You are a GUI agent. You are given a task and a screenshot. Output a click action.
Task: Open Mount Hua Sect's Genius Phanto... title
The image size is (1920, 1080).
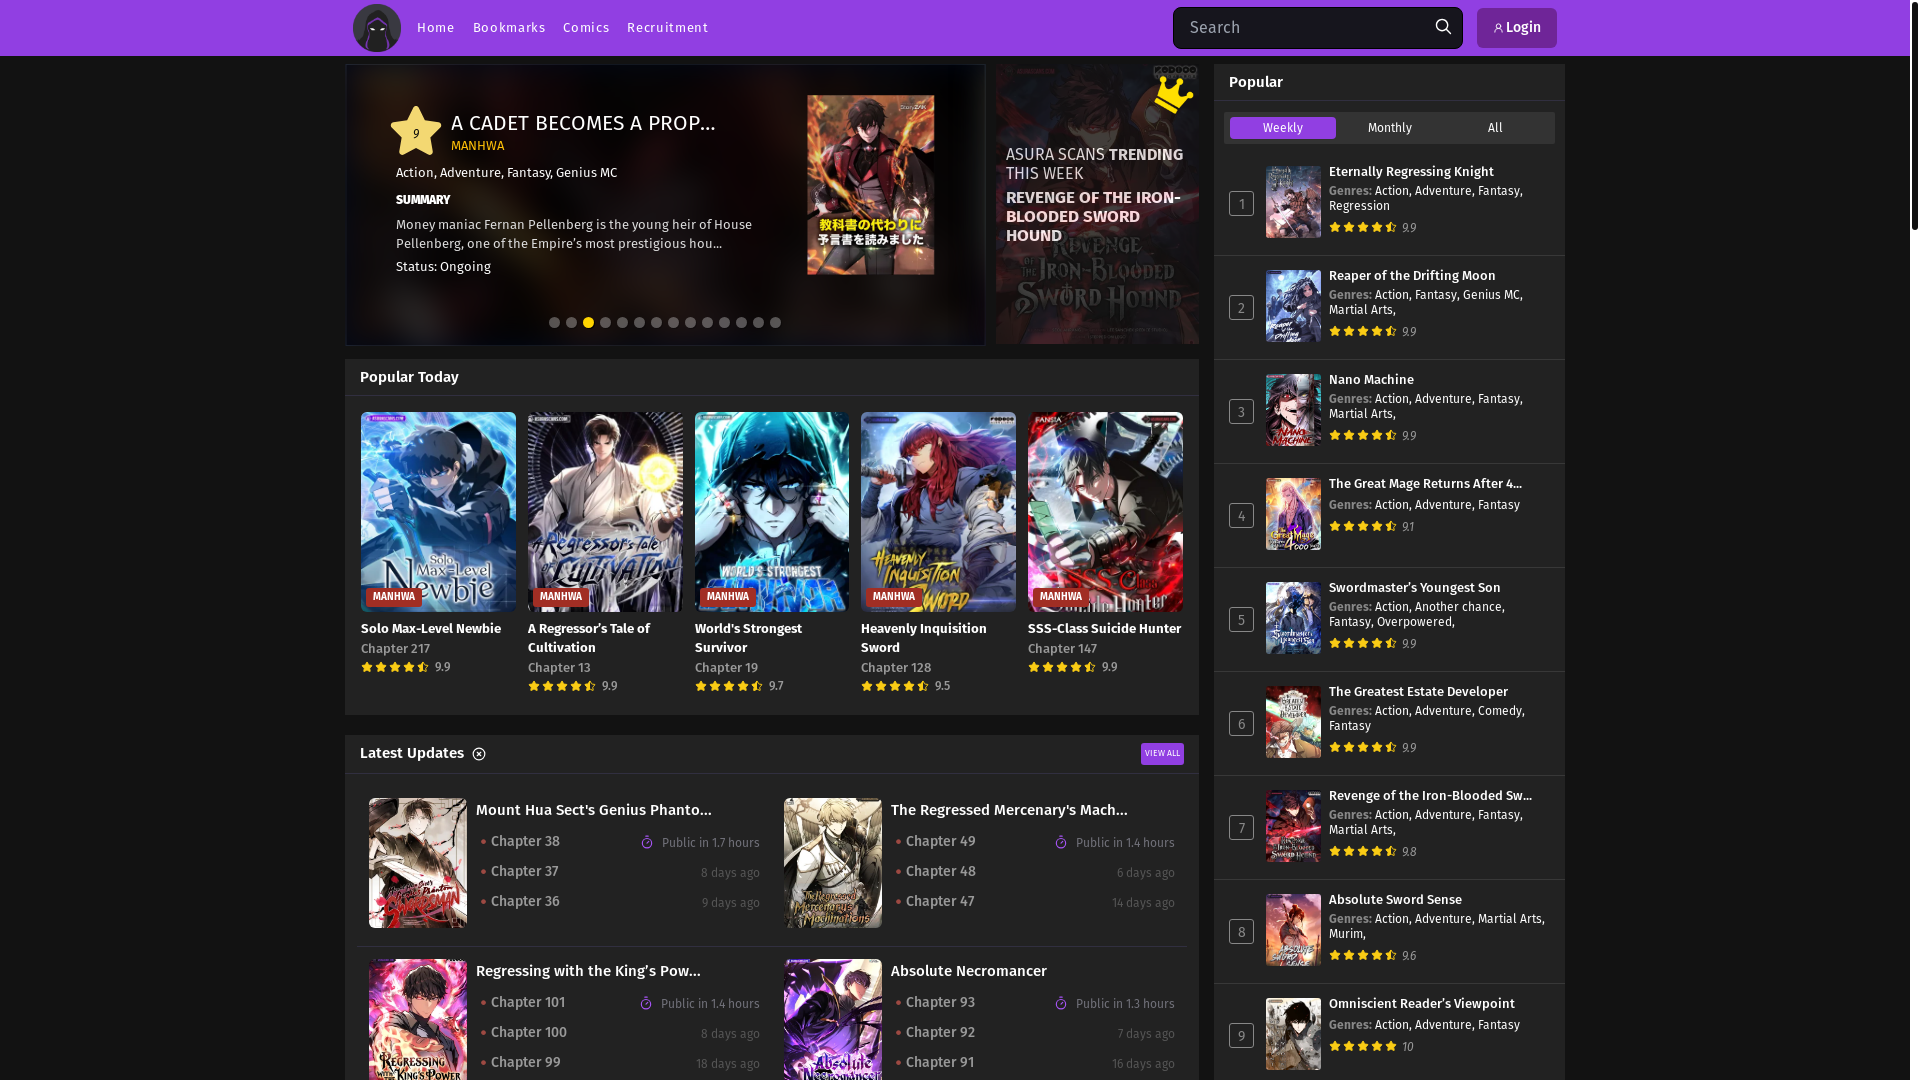(x=594, y=810)
